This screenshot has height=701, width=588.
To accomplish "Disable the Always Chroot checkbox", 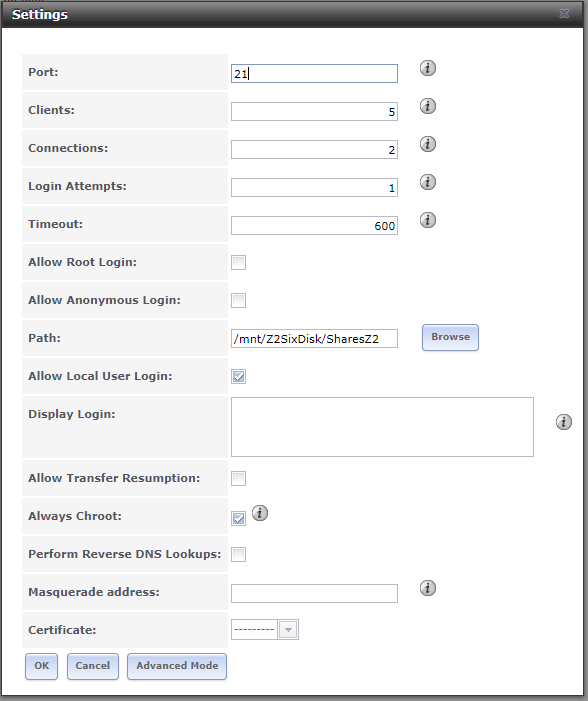I will click(238, 519).
